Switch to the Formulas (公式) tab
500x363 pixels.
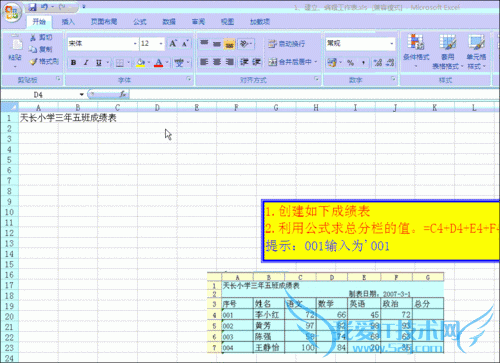(140, 22)
